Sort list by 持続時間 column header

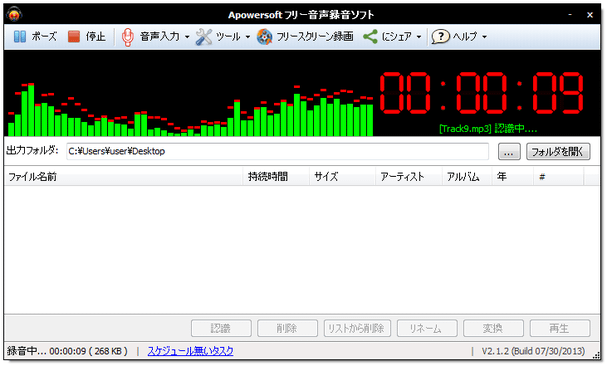click(x=276, y=177)
